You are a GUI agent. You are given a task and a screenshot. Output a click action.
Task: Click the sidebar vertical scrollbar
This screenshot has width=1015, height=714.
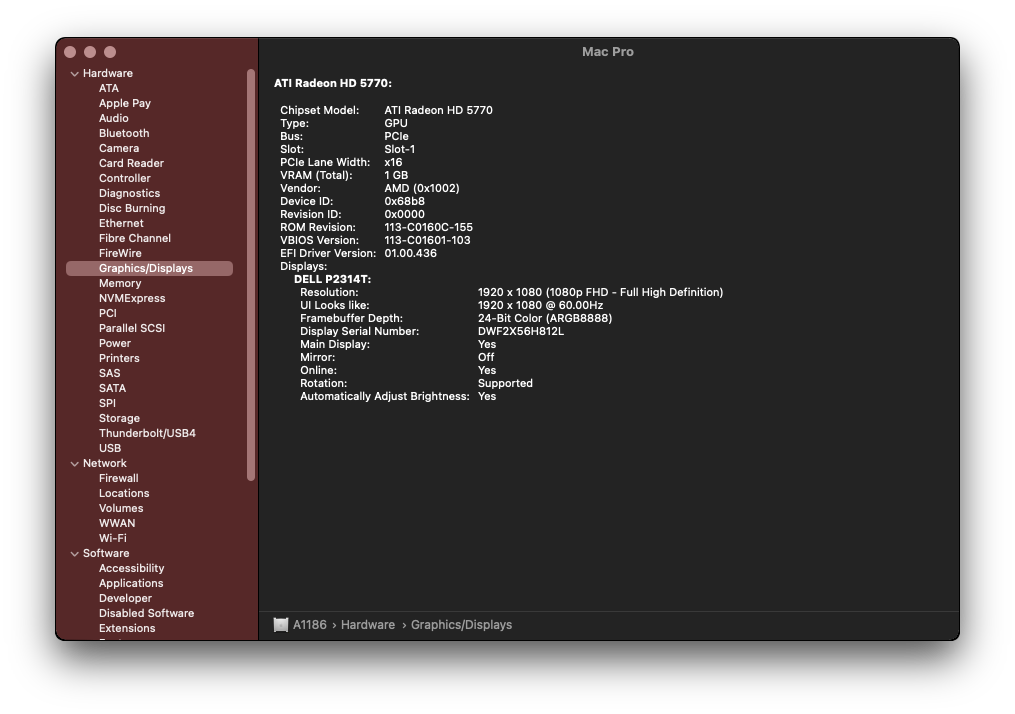251,275
